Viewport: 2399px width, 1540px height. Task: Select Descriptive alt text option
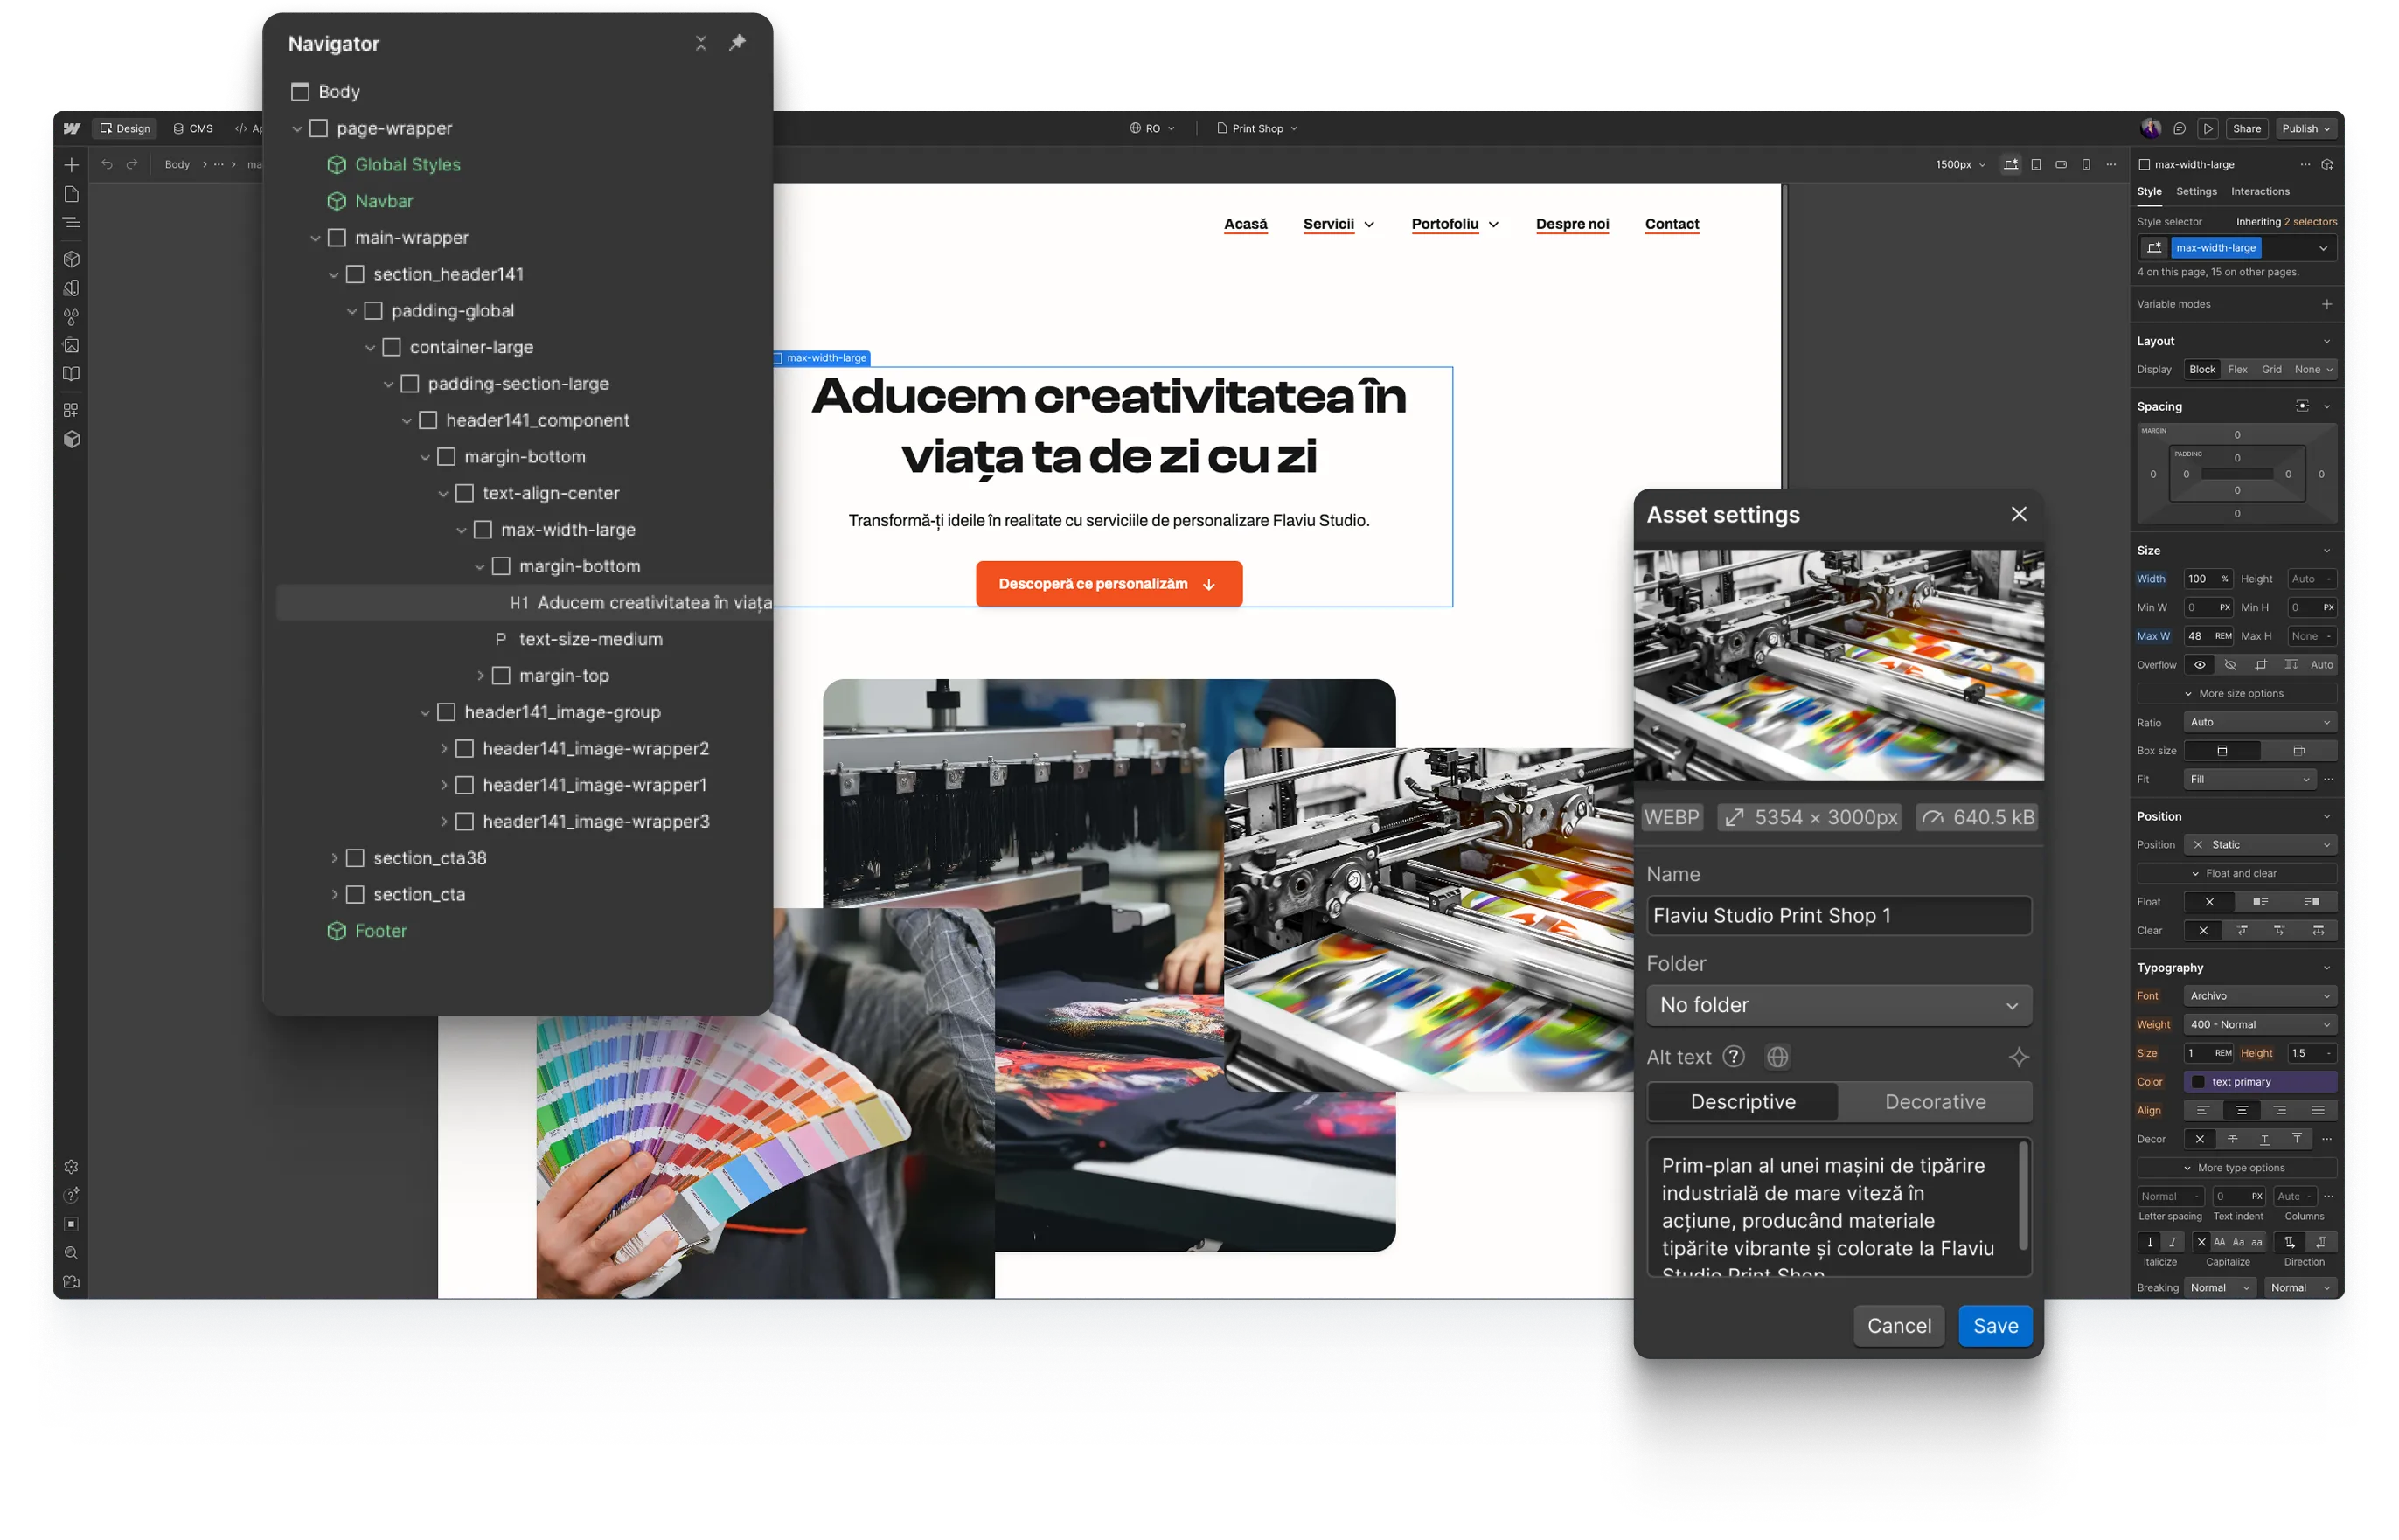point(1742,1102)
